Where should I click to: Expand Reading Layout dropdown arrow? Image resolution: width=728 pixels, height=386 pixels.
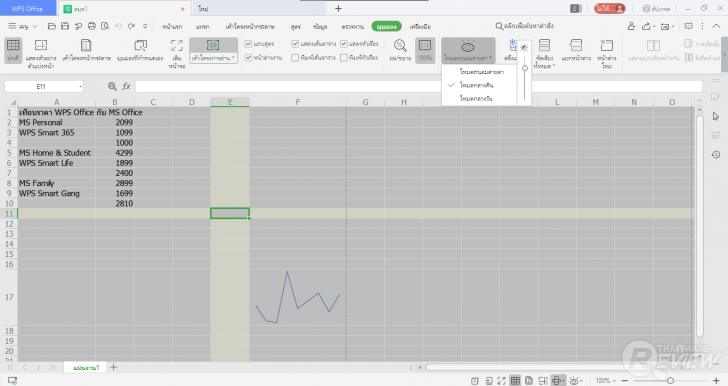[x=234, y=58]
